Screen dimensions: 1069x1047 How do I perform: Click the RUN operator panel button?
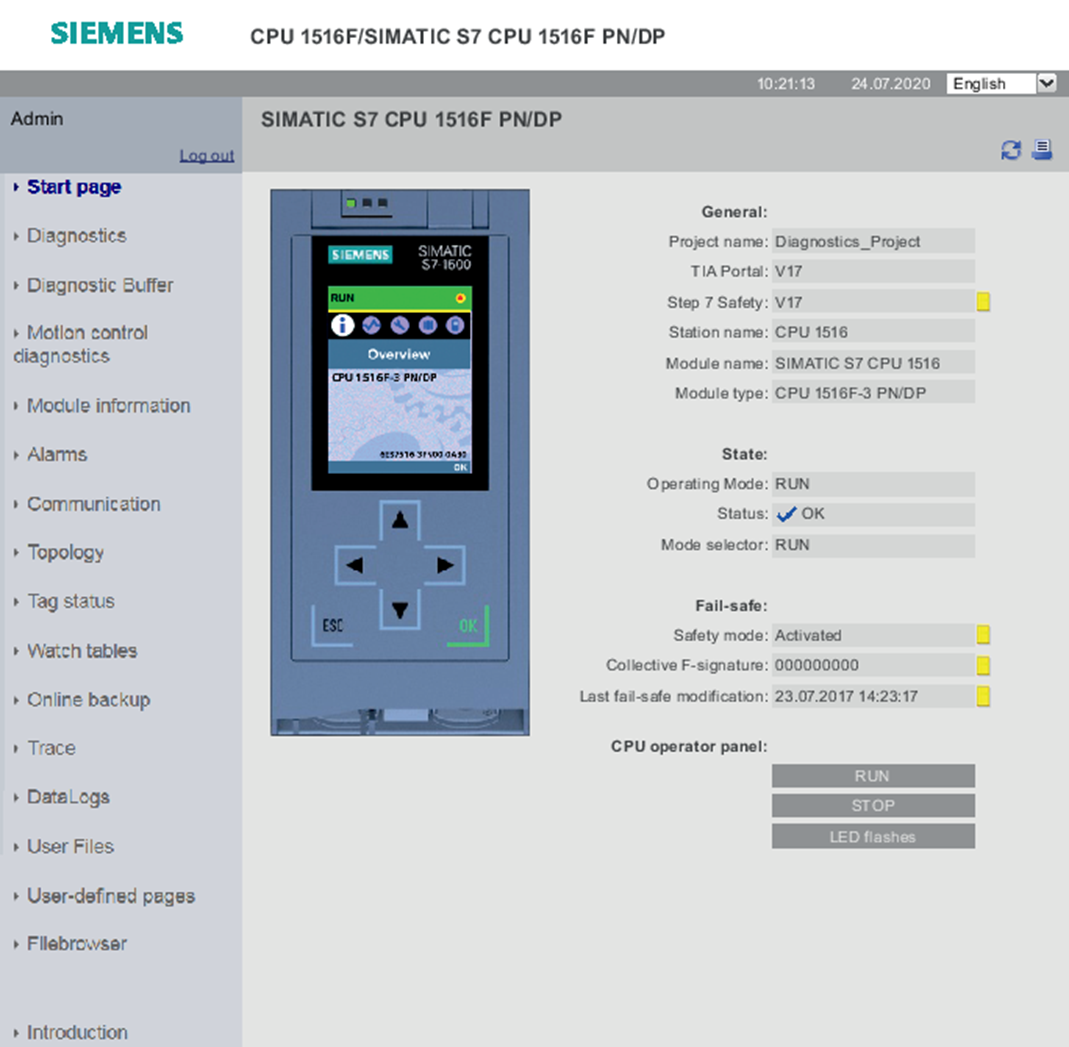pyautogui.click(x=873, y=776)
